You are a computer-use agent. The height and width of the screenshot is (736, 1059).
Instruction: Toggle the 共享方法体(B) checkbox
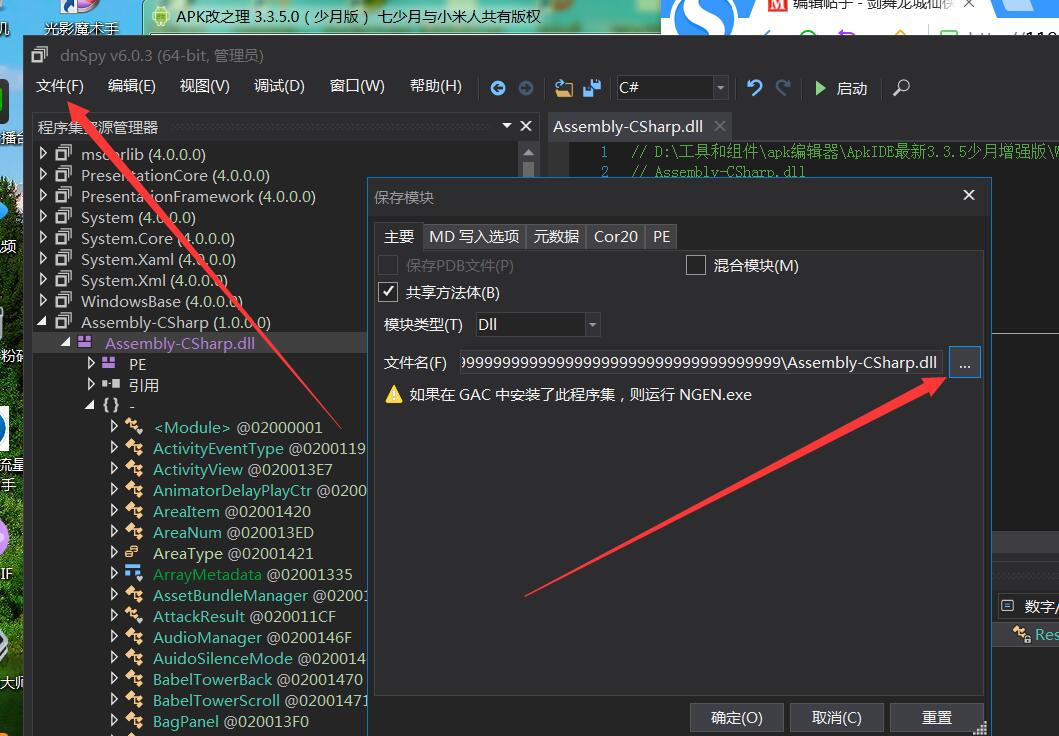coord(388,292)
